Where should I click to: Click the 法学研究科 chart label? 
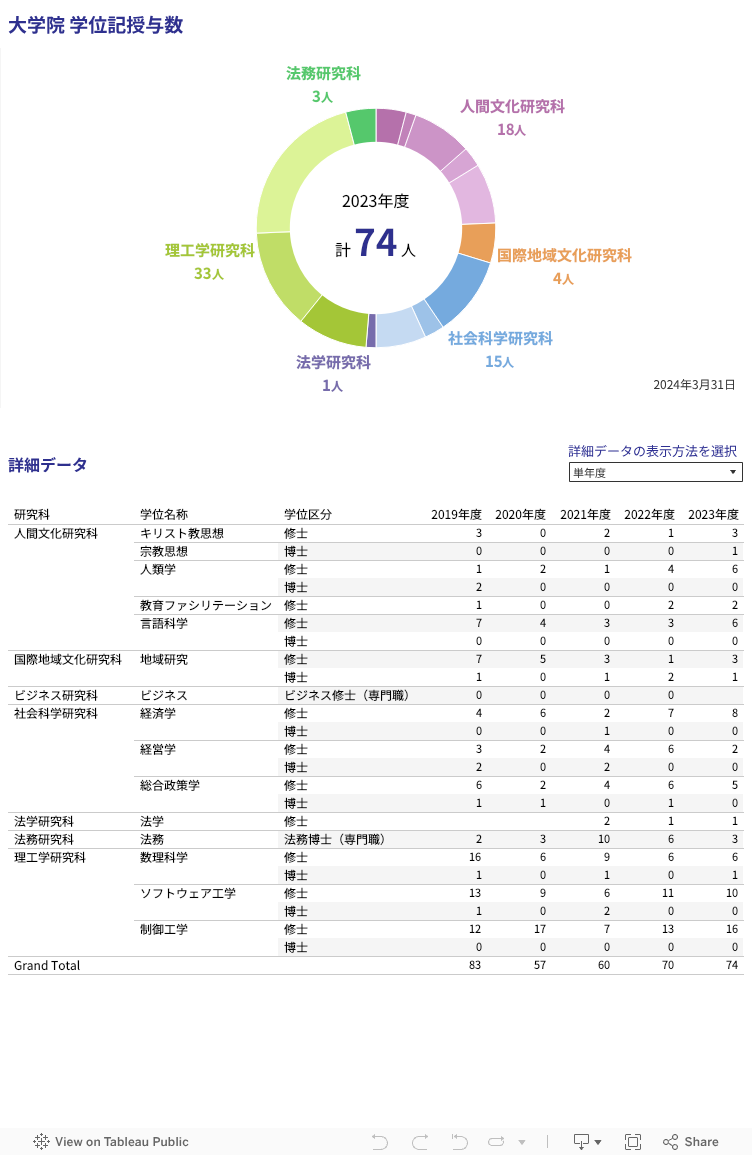coord(334,362)
